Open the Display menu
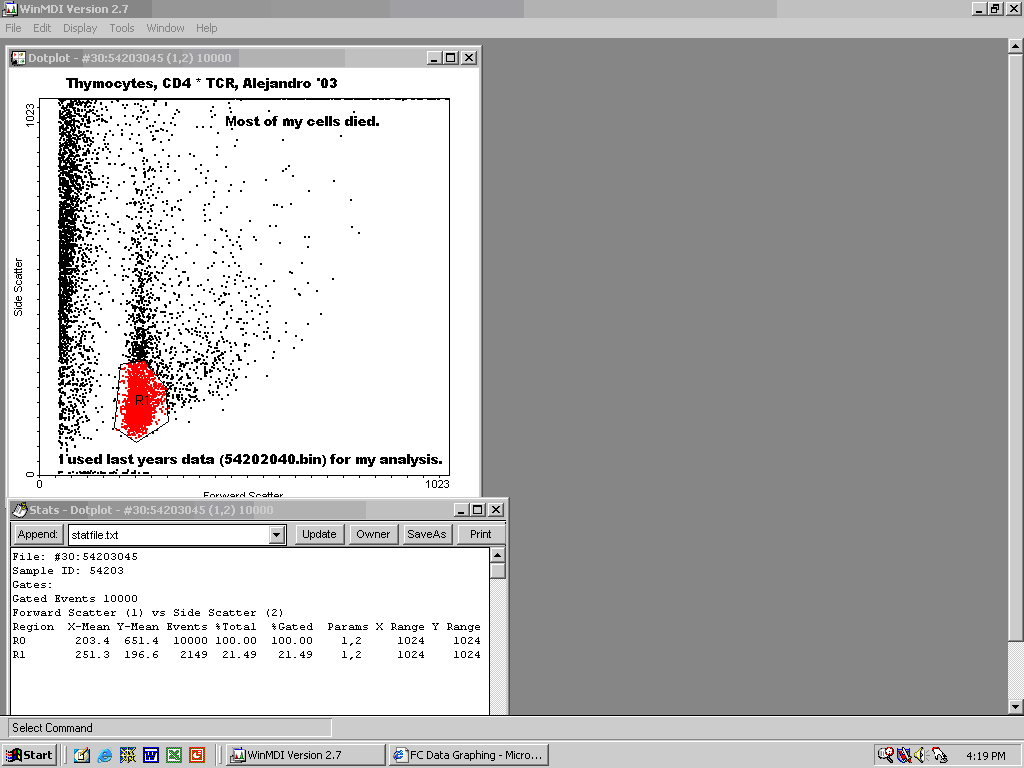The width and height of the screenshot is (1024, 768). (80, 28)
